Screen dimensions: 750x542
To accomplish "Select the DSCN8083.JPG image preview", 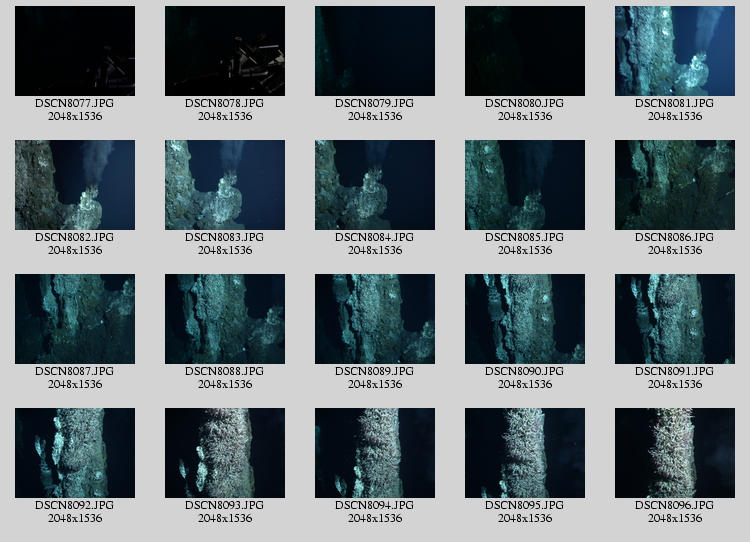I will pos(225,185).
